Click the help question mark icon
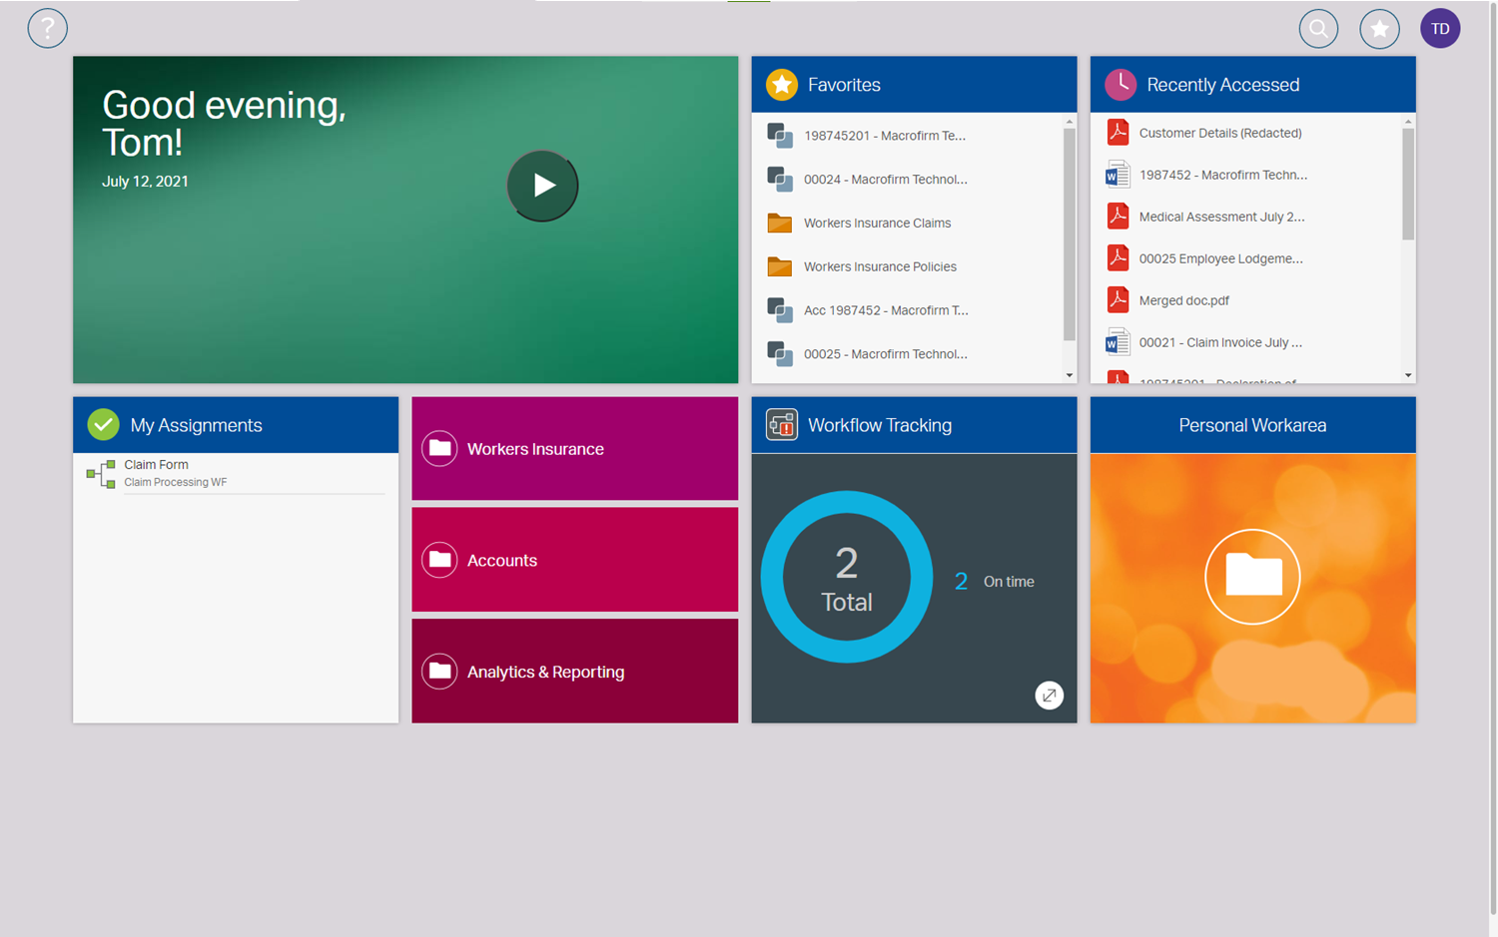The height and width of the screenshot is (937, 1498). (x=47, y=28)
